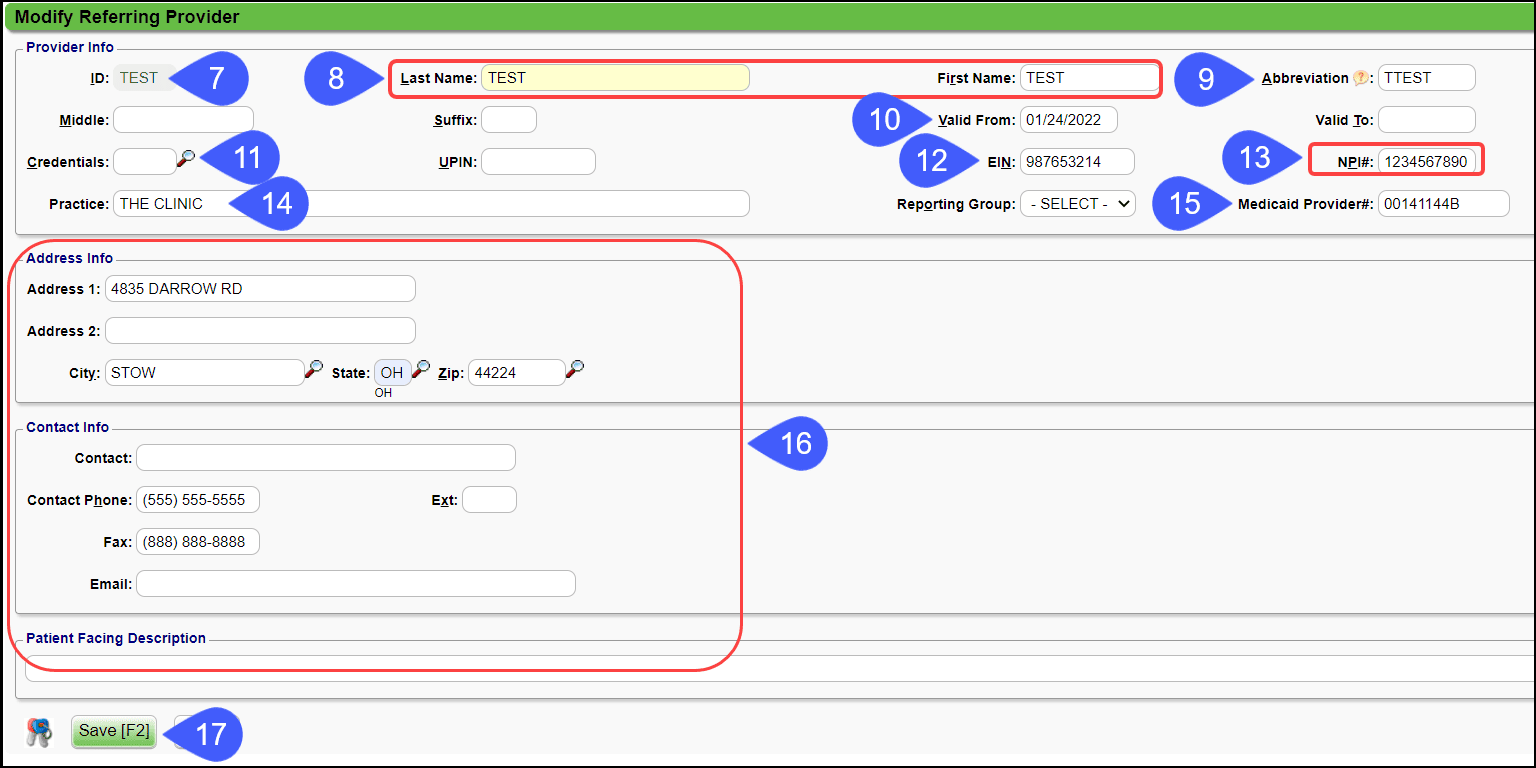1536x768 pixels.
Task: Click the empty Valid To field
Action: (x=1426, y=119)
